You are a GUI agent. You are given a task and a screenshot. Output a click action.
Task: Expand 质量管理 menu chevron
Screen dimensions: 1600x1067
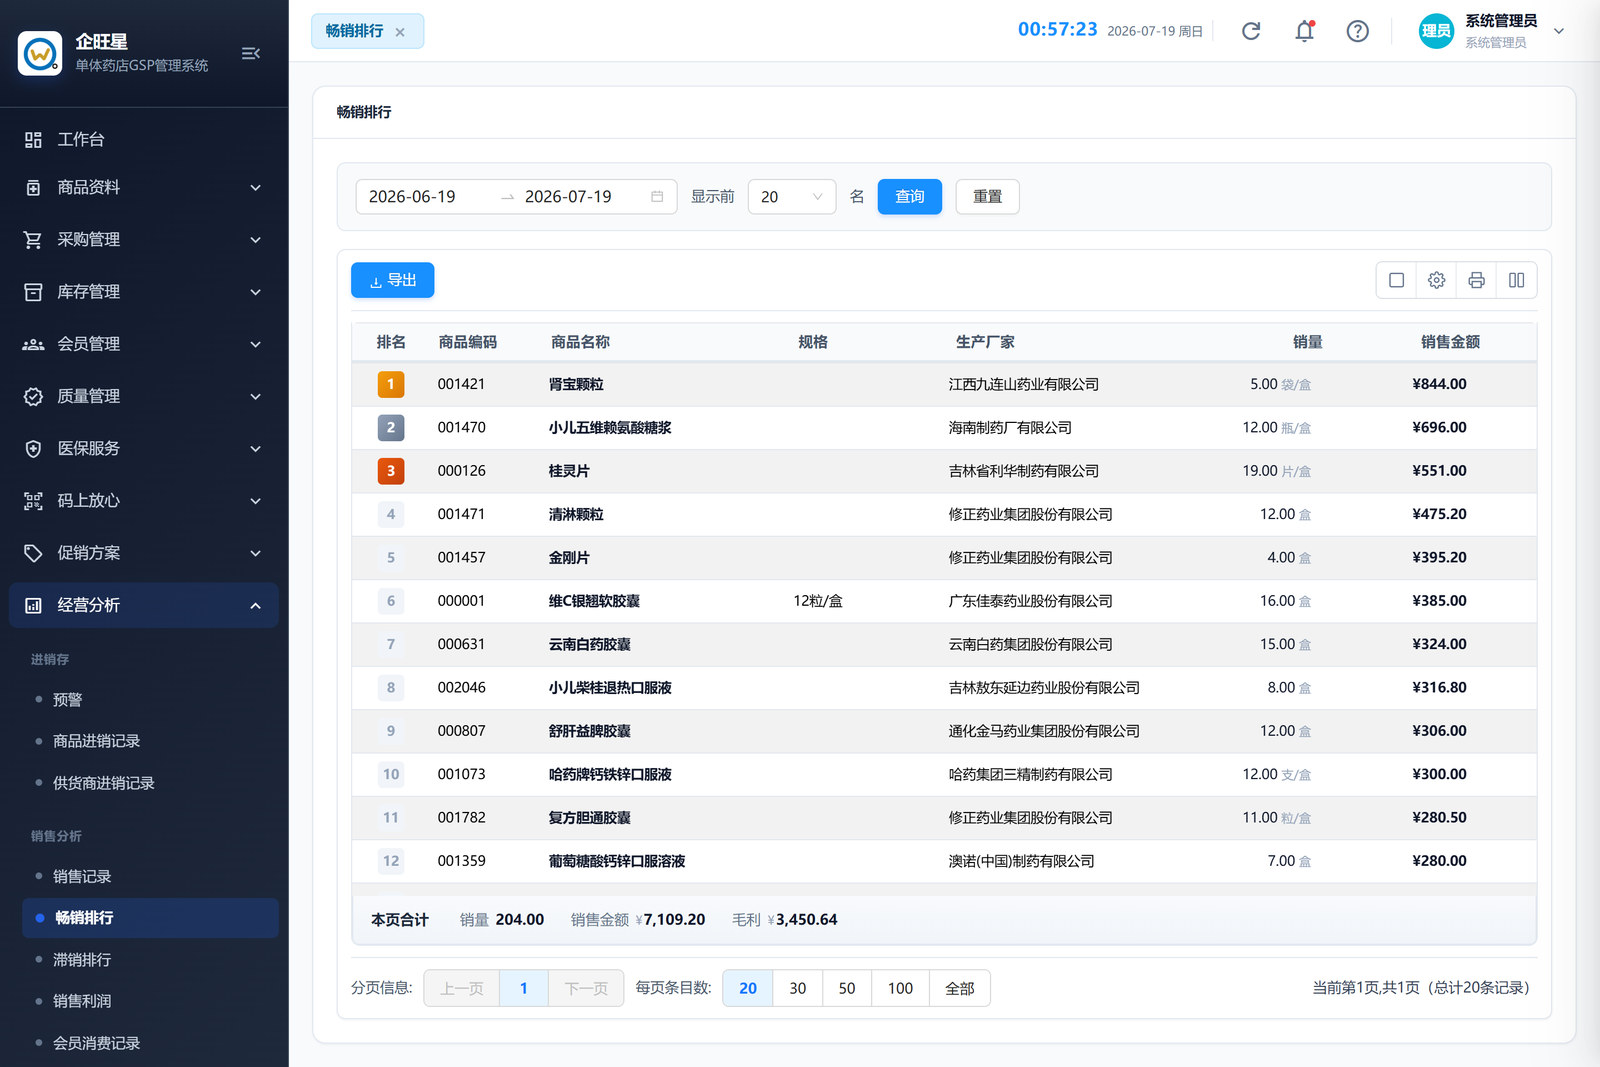255,396
